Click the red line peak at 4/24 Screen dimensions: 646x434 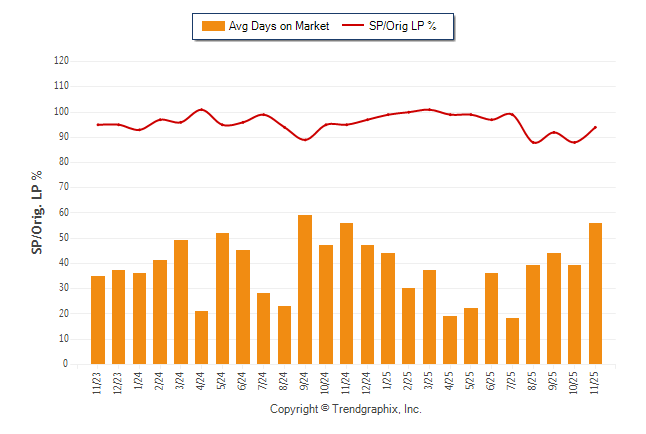[201, 109]
